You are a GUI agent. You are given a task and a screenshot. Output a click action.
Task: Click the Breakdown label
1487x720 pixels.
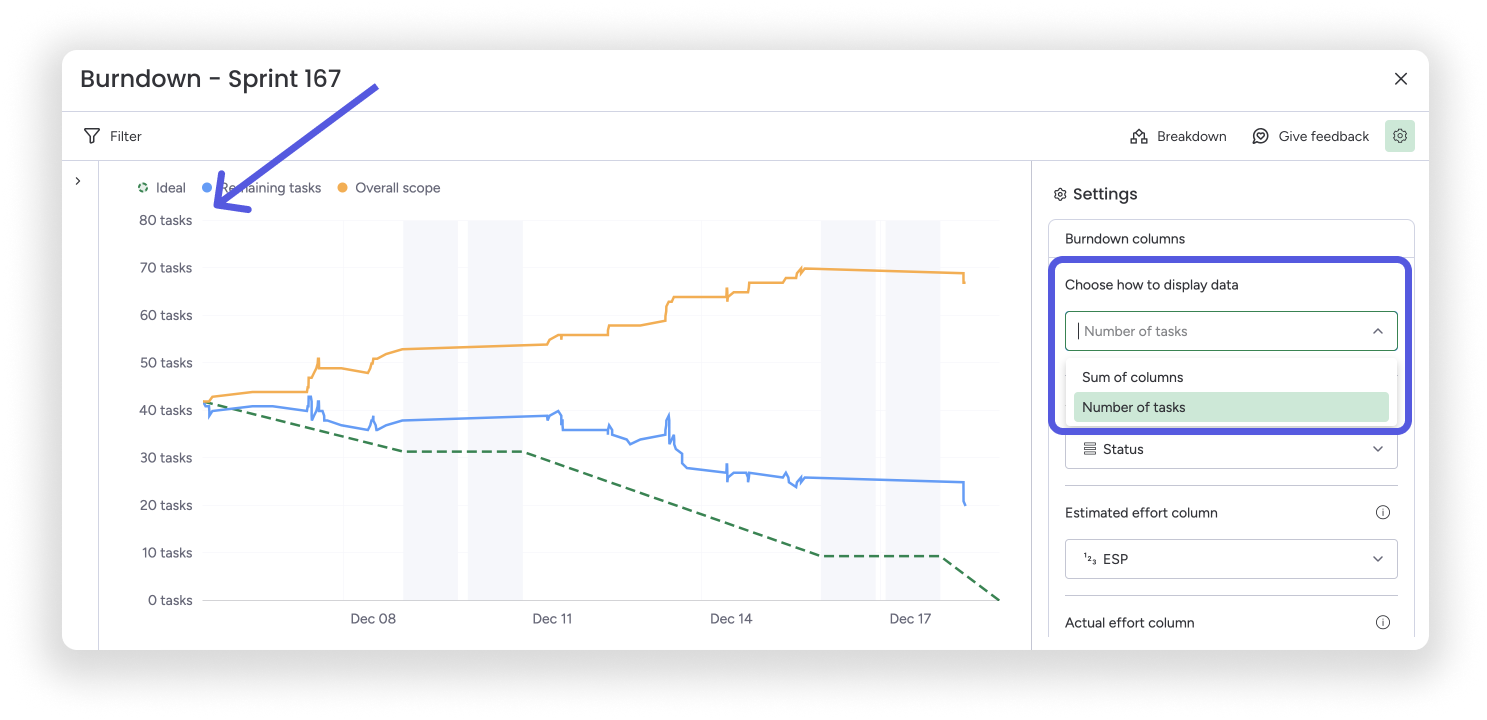click(x=1192, y=135)
